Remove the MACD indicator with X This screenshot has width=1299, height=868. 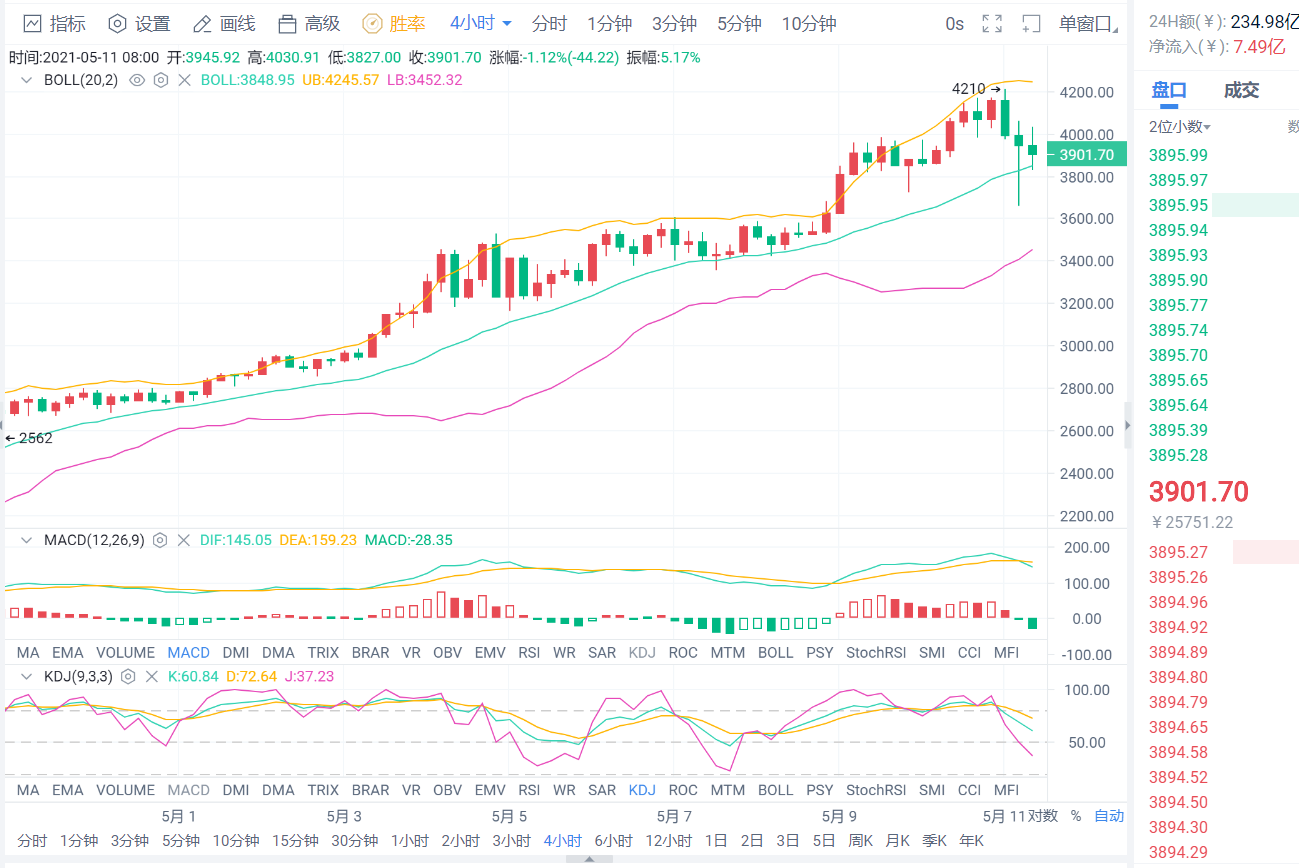[183, 540]
